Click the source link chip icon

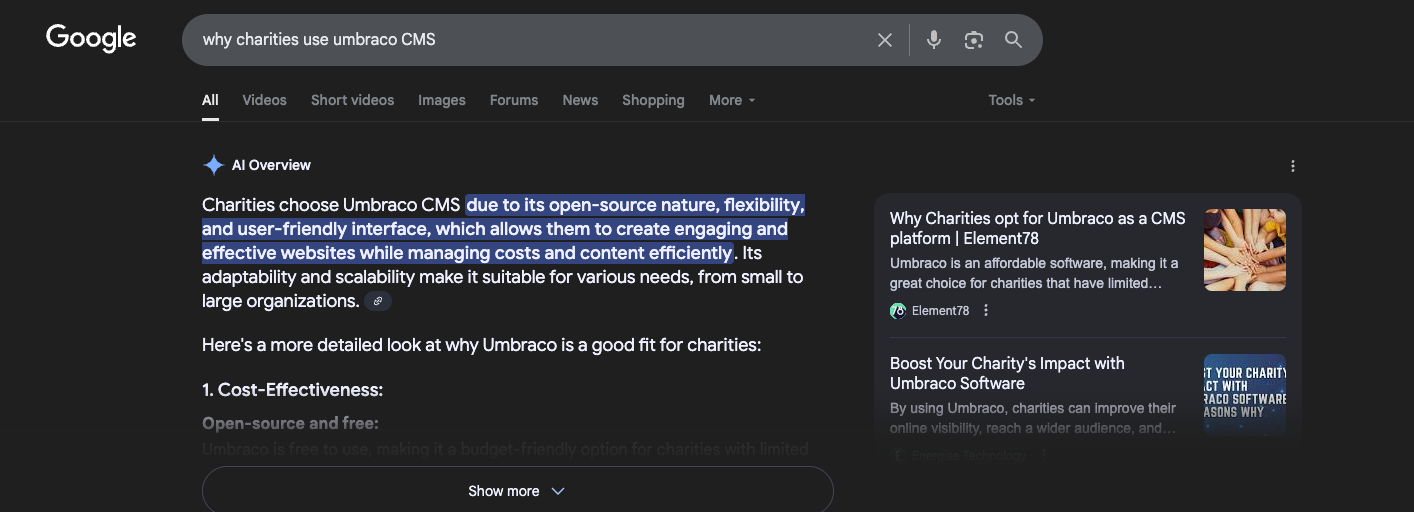pyautogui.click(x=378, y=301)
